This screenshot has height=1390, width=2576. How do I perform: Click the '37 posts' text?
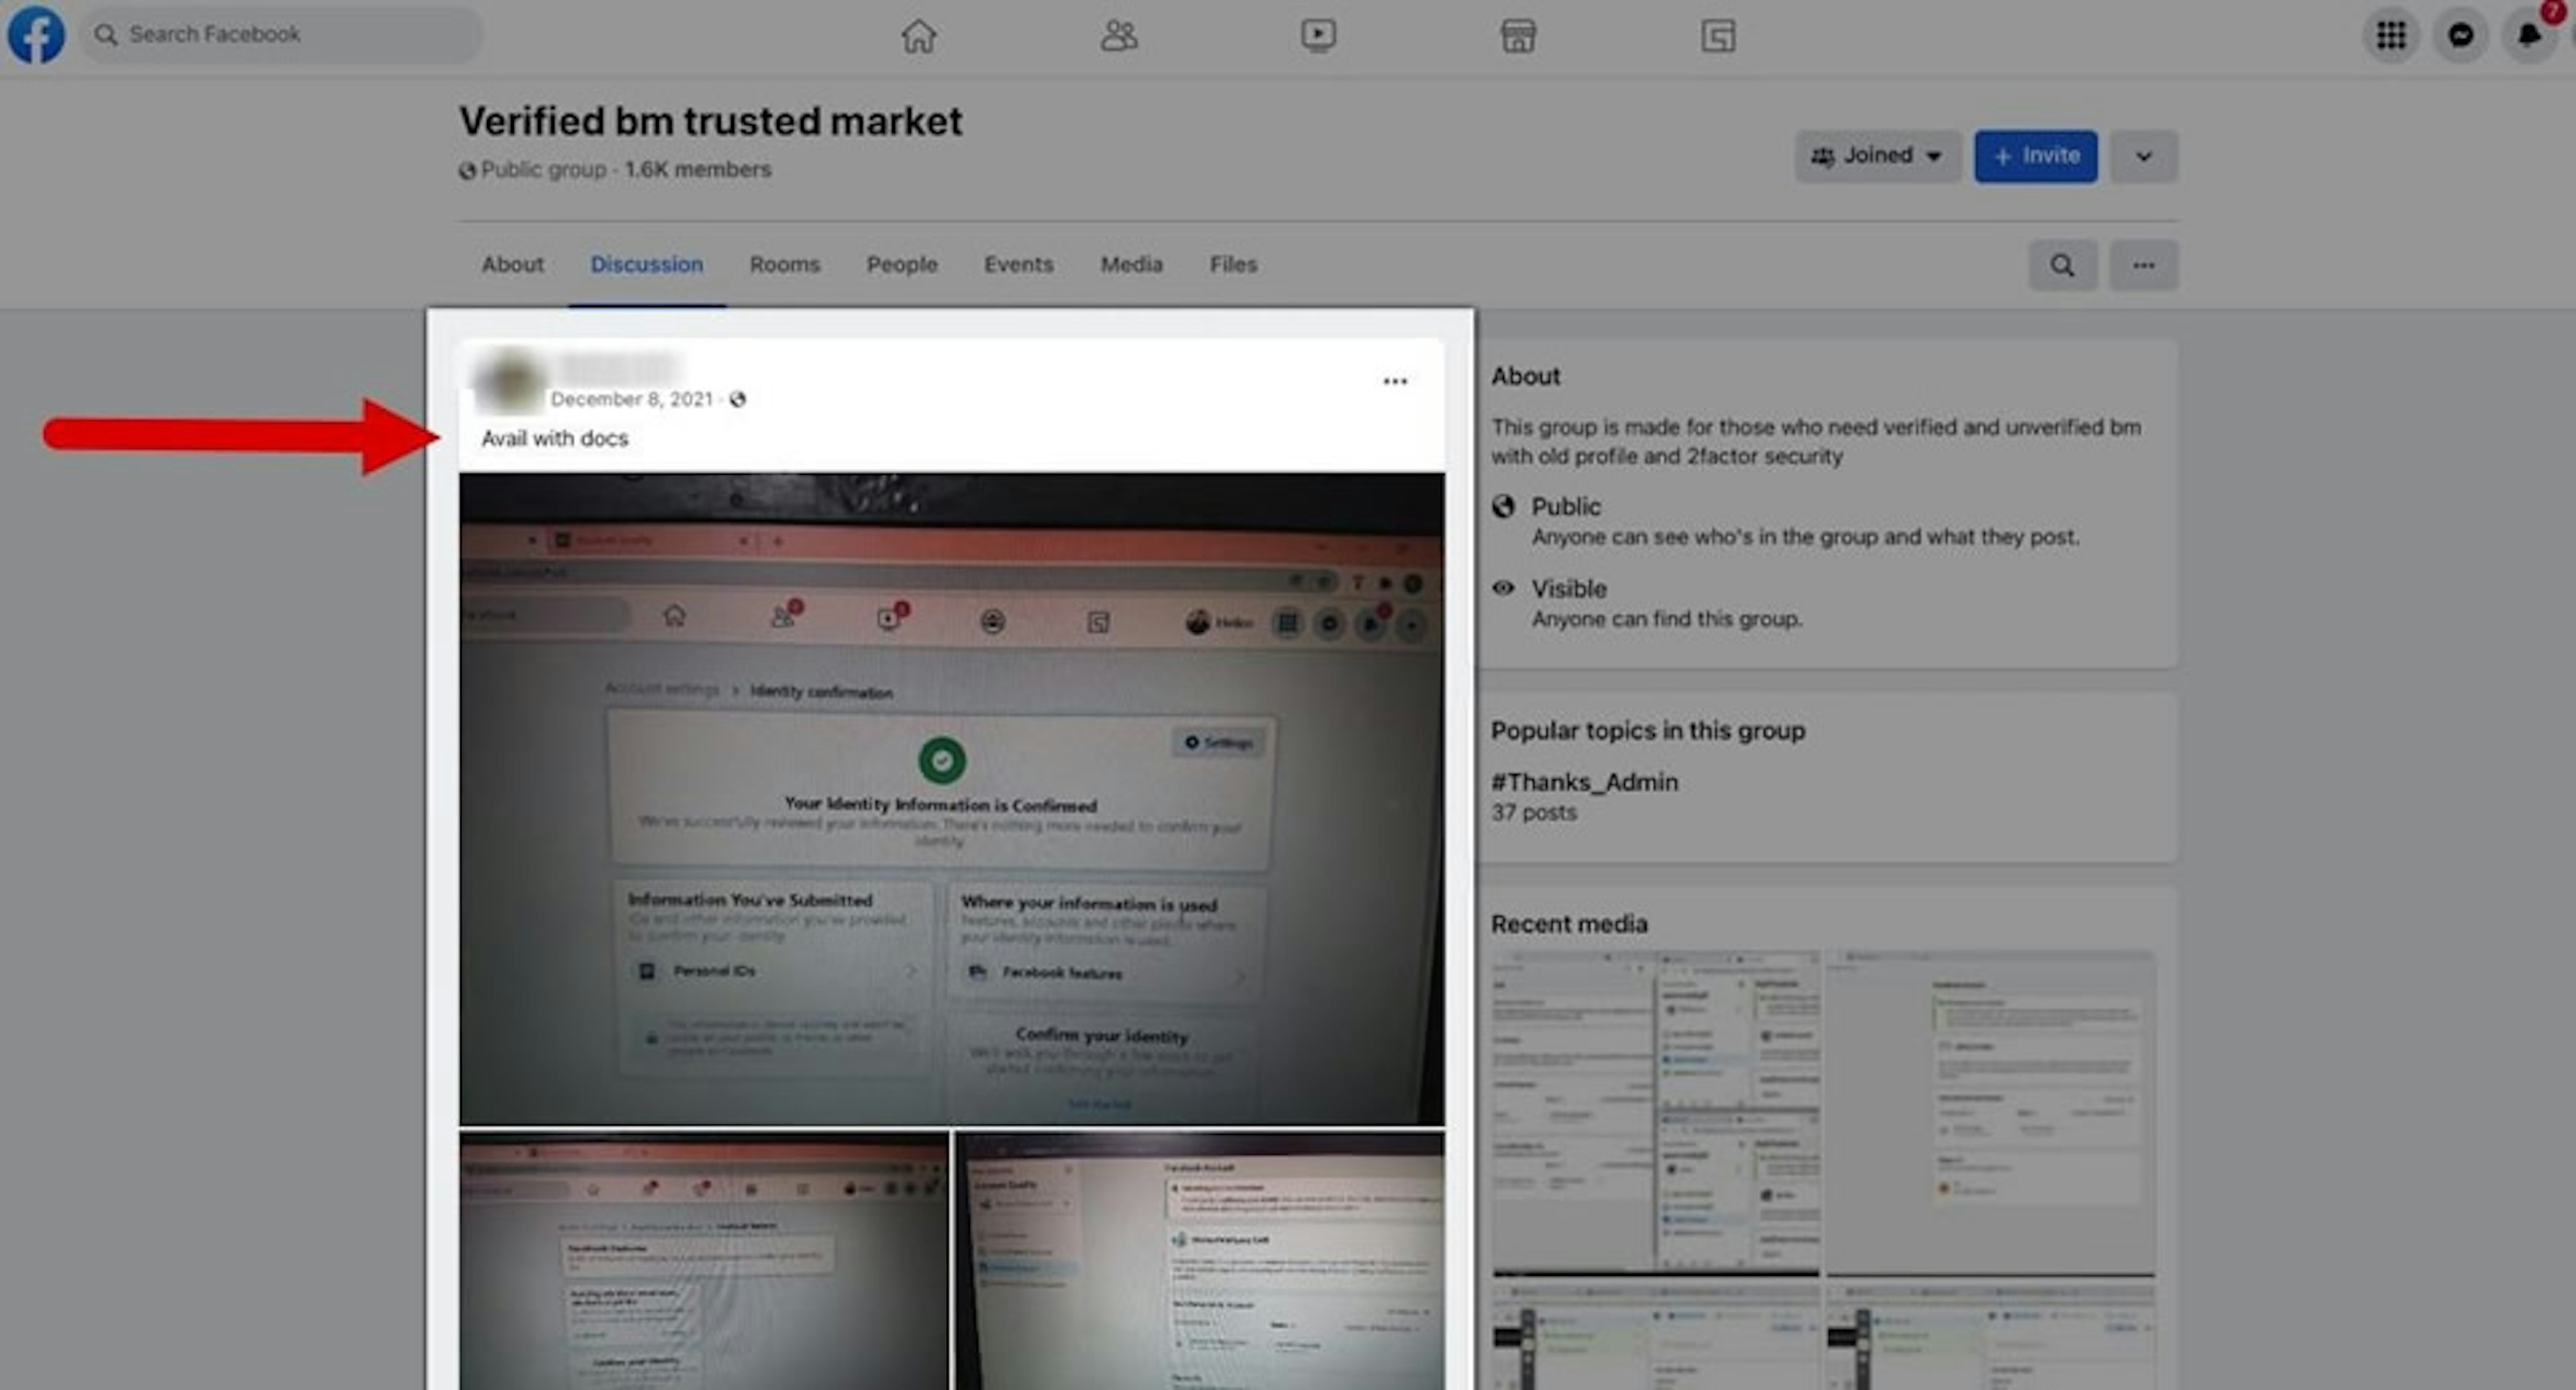pyautogui.click(x=1534, y=812)
